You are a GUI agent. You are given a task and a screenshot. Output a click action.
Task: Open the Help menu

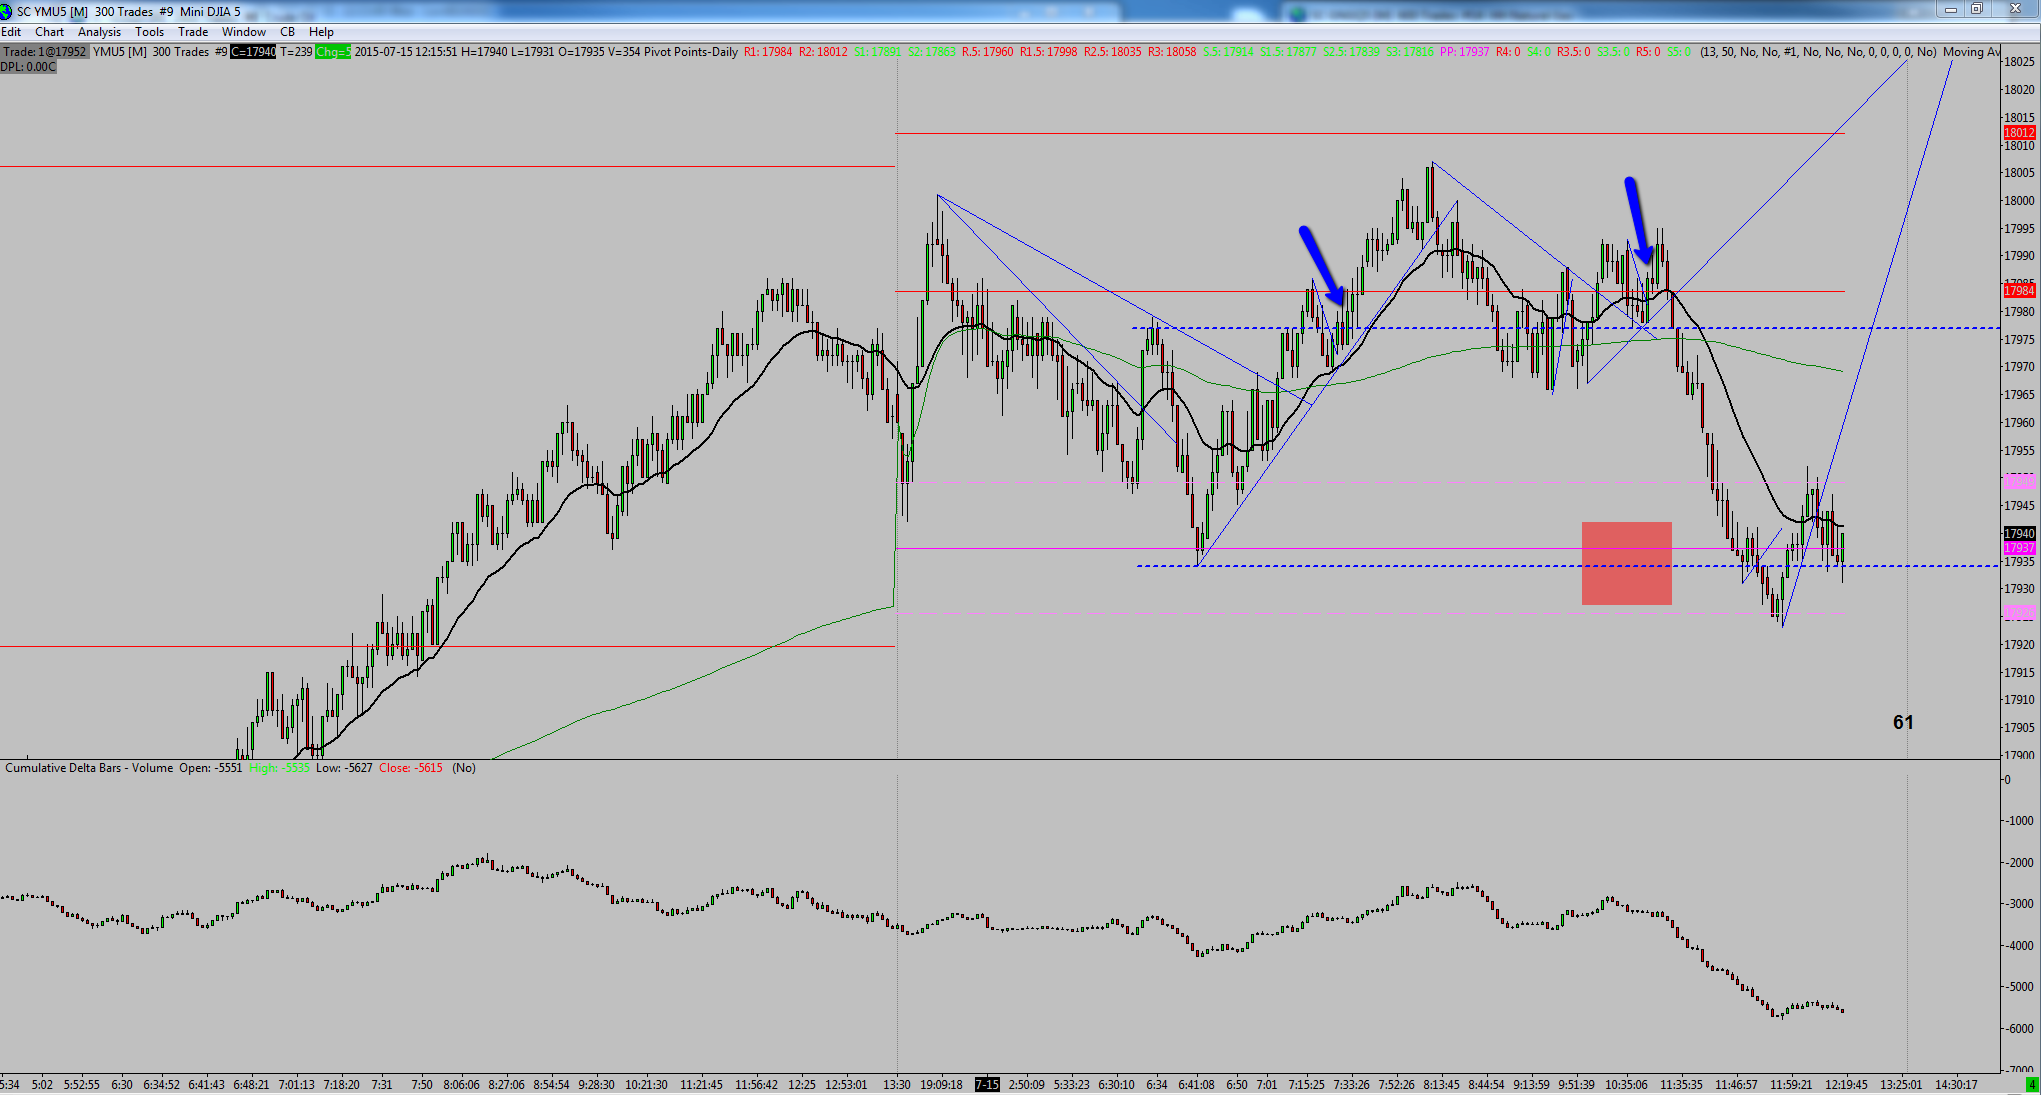[x=322, y=32]
